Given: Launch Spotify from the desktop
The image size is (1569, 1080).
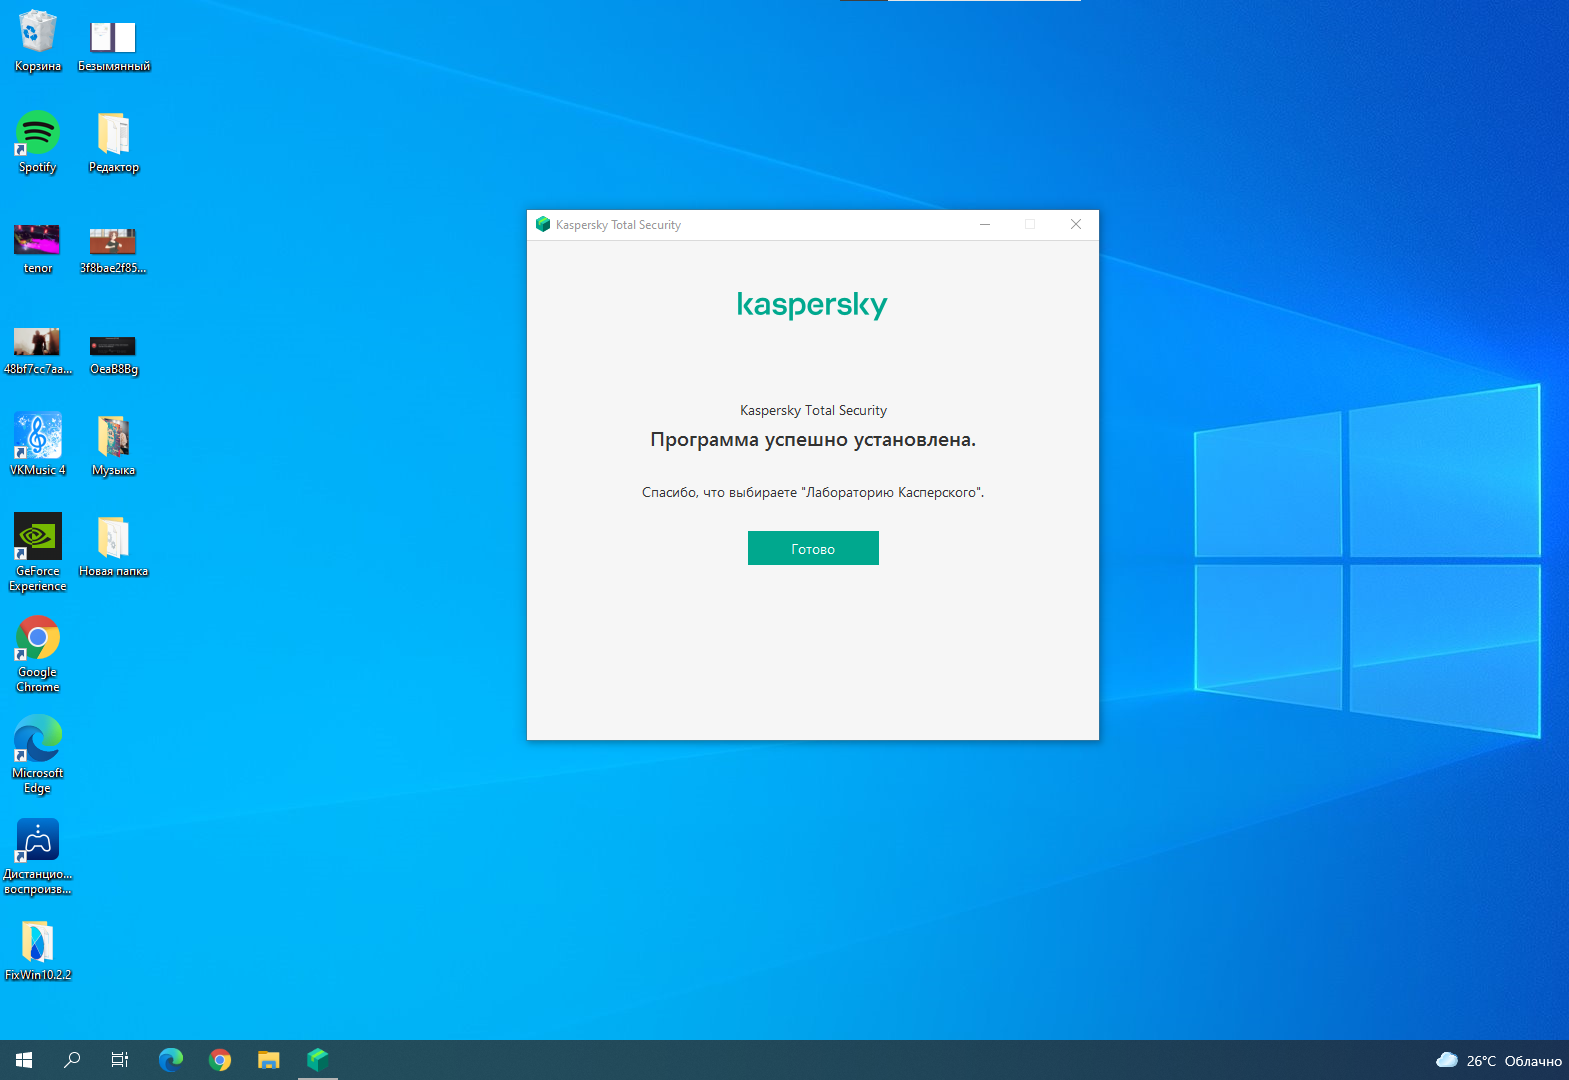Looking at the screenshot, I should 38,142.
